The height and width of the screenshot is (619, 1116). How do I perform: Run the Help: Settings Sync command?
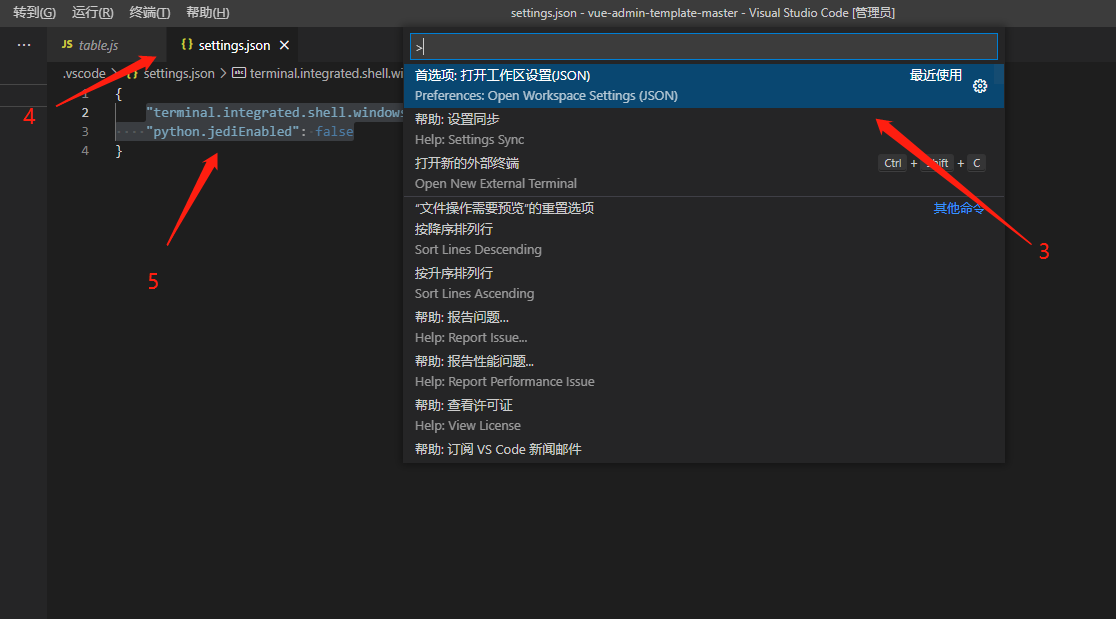coord(704,129)
